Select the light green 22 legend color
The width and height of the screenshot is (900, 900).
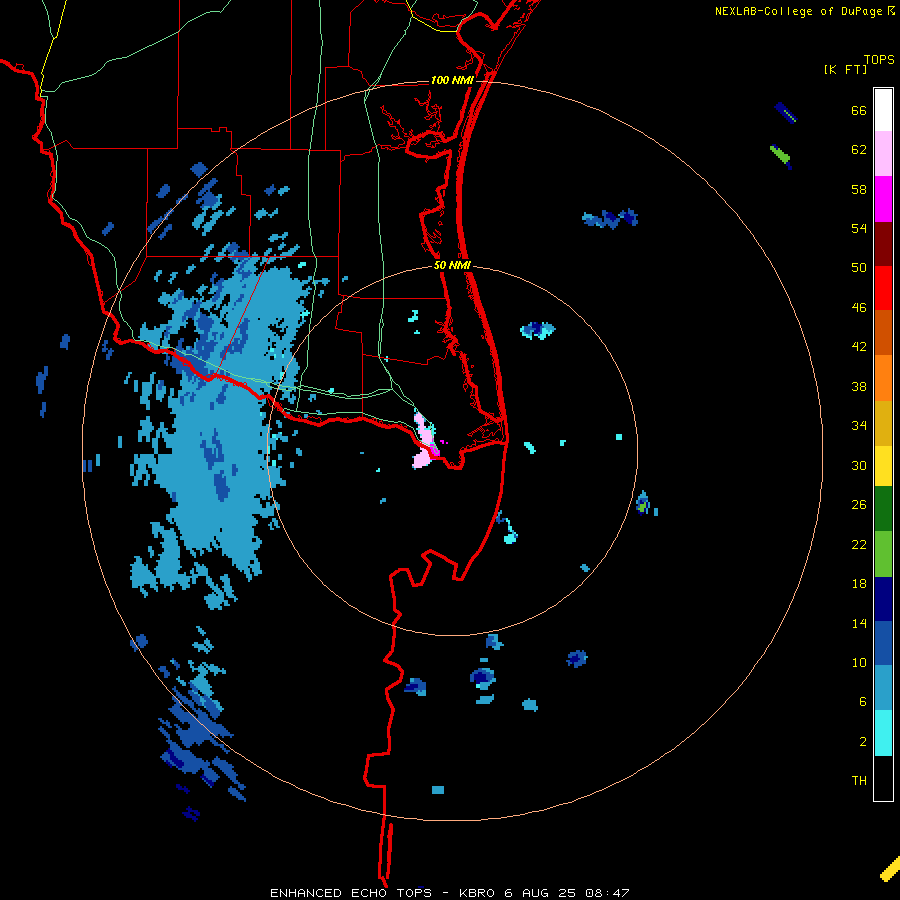tap(883, 554)
